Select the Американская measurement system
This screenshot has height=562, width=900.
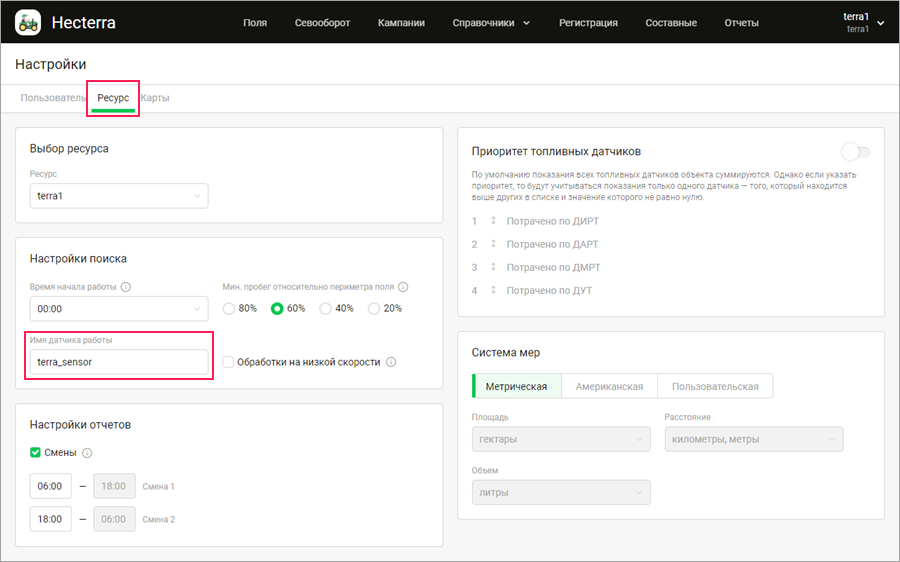click(x=609, y=386)
